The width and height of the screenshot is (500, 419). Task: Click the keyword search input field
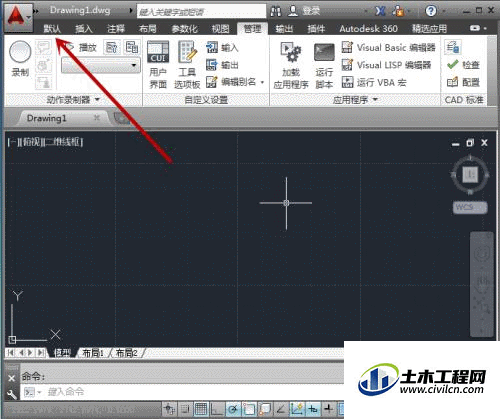(x=201, y=12)
